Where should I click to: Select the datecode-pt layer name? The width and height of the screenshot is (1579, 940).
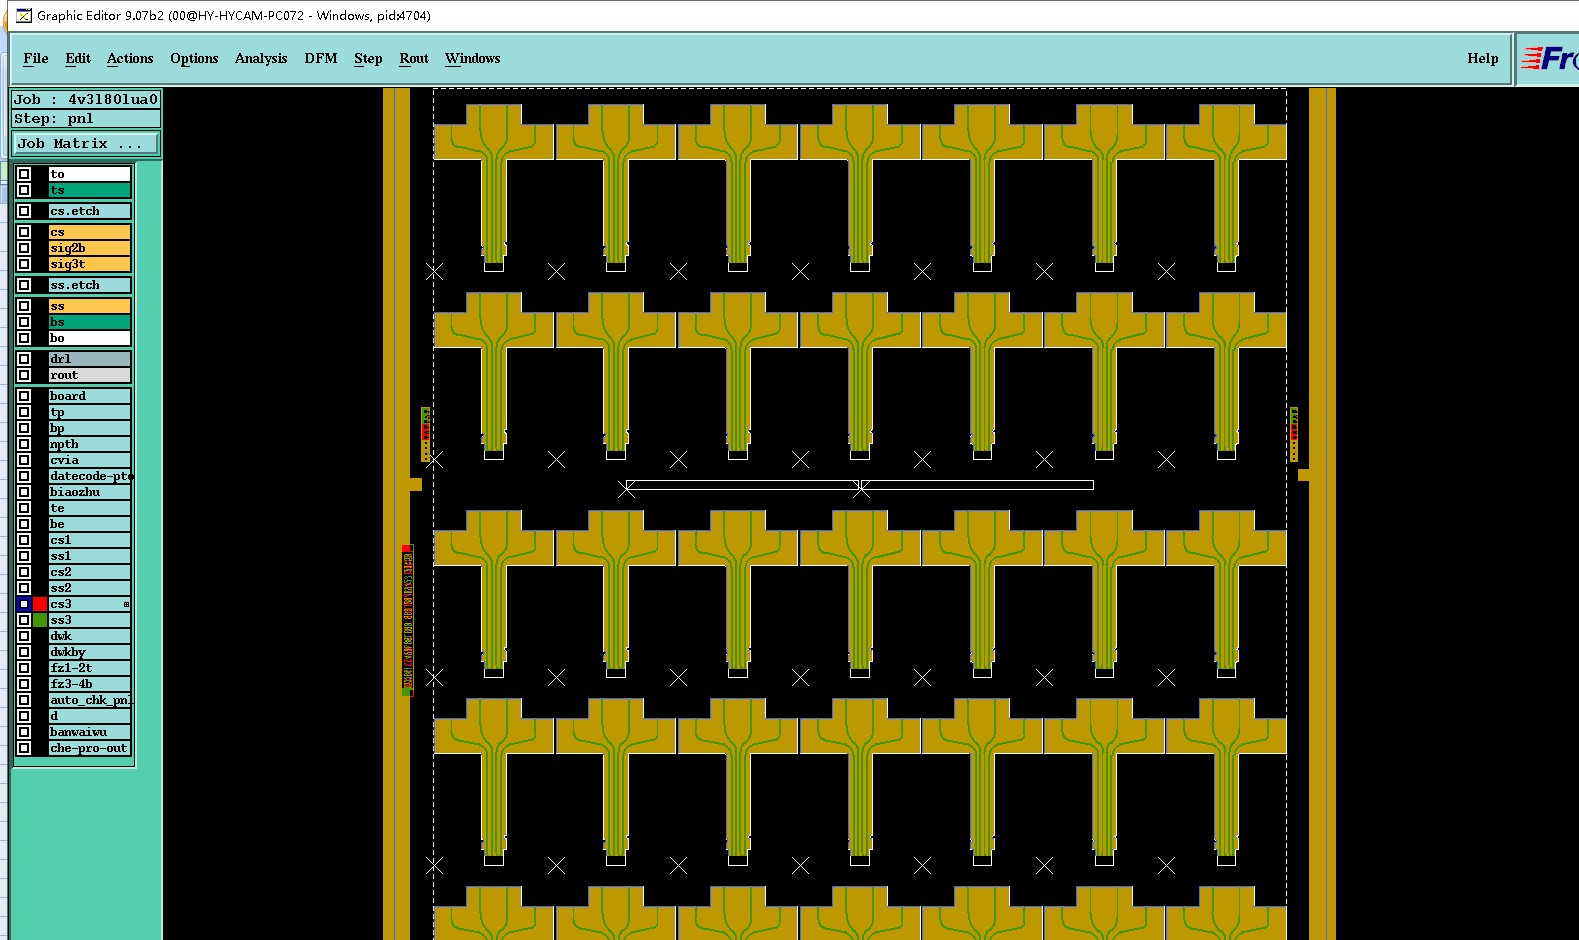[x=90, y=476]
